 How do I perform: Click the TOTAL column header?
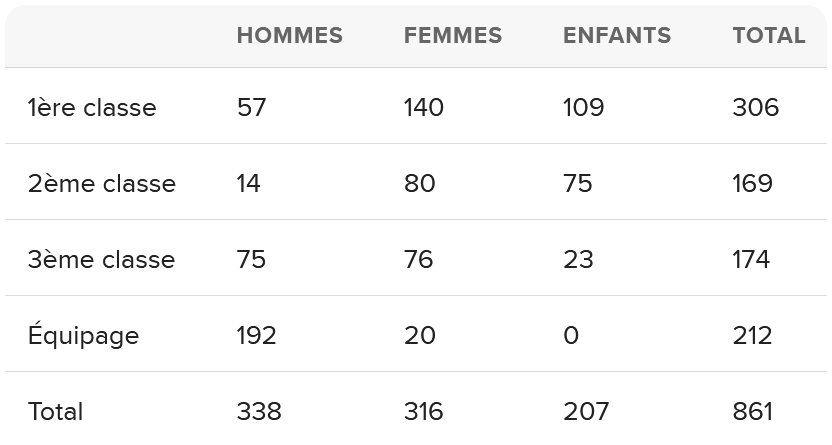click(x=769, y=36)
